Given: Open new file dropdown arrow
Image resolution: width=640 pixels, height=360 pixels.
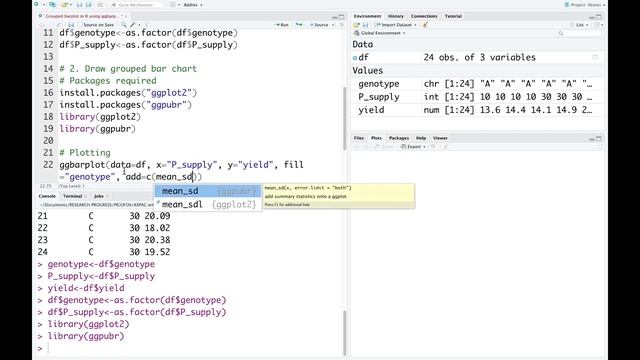Looking at the screenshot, I should [44, 4].
